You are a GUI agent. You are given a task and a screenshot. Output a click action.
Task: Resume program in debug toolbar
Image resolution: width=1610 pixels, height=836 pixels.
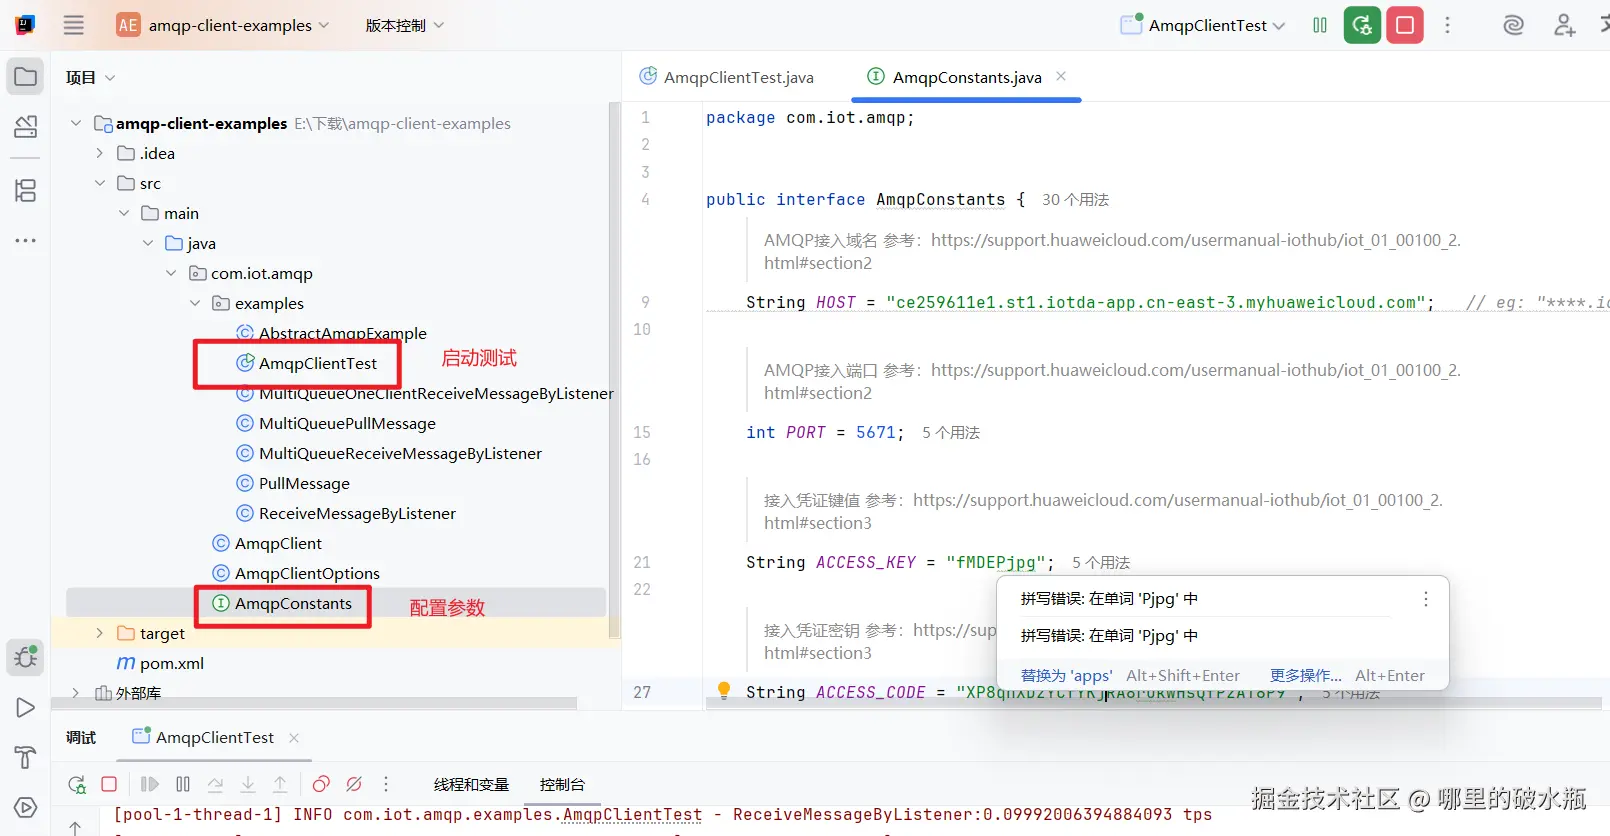(x=150, y=784)
